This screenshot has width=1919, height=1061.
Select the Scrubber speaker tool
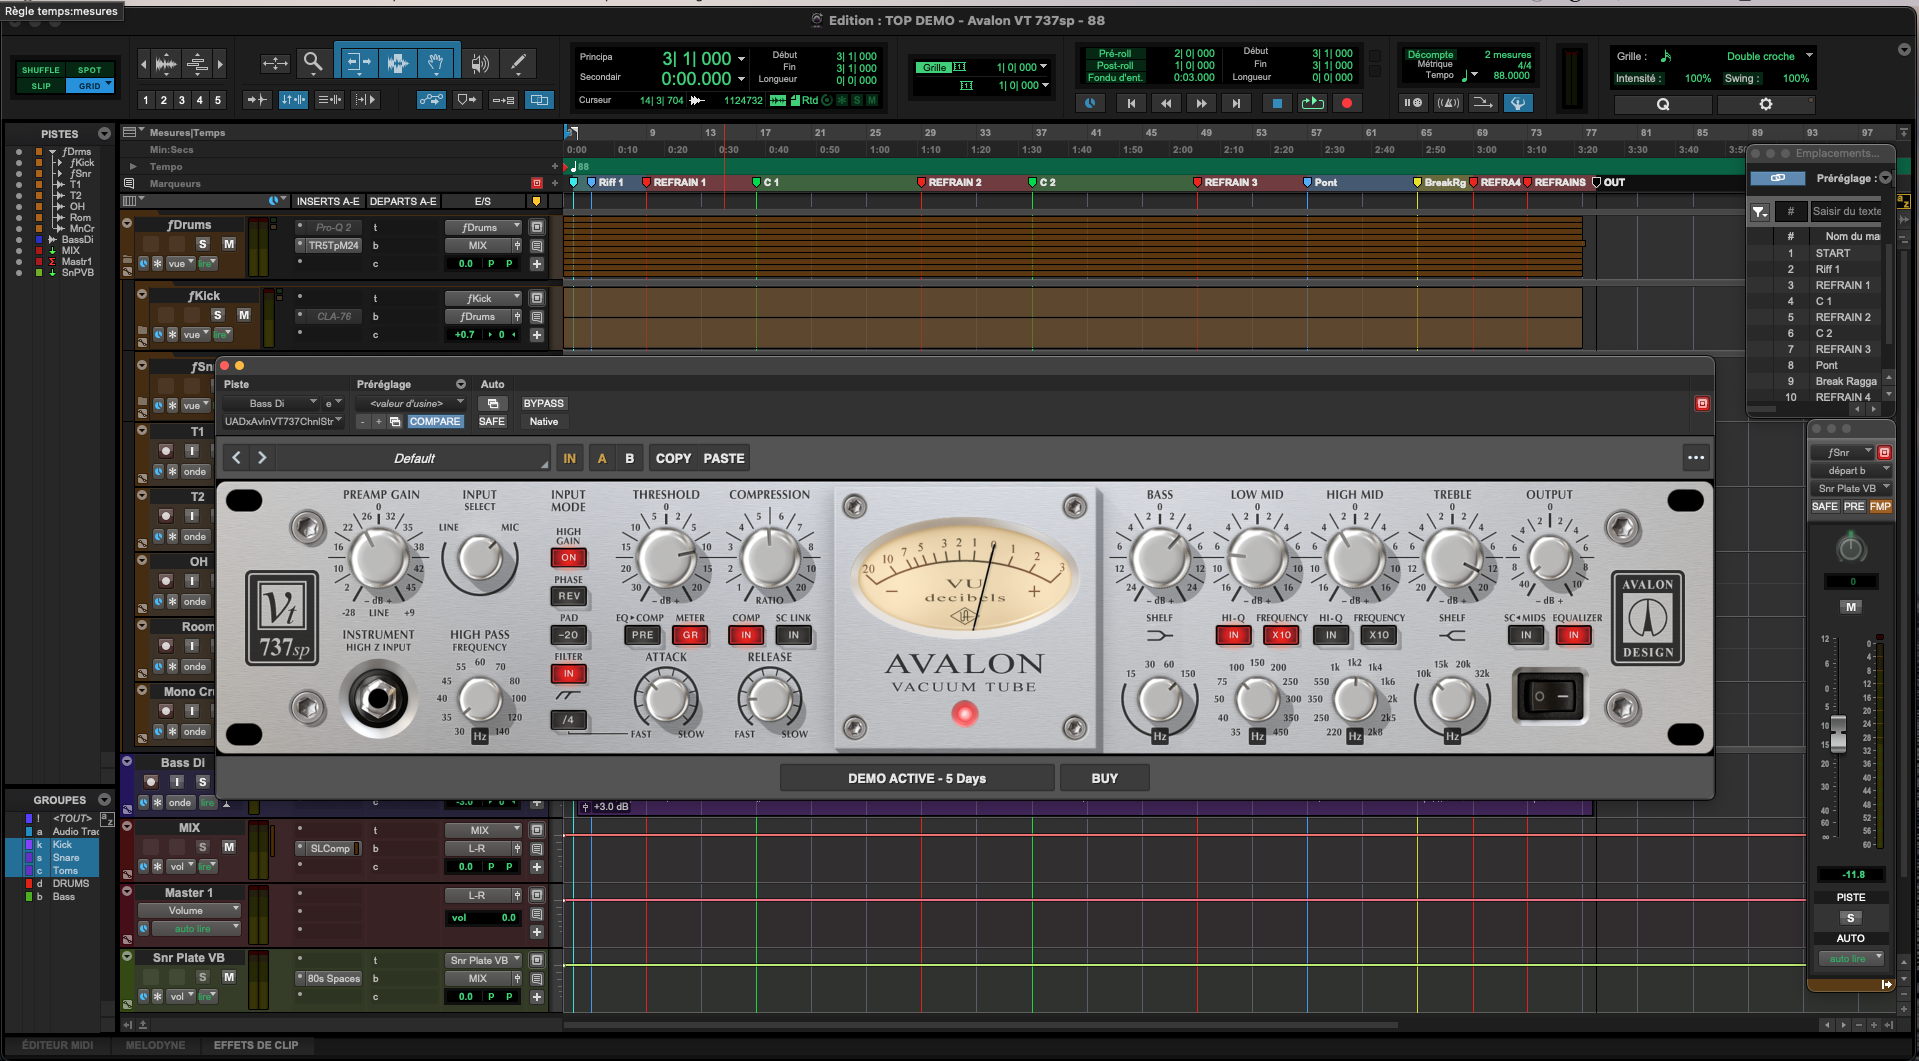[480, 64]
